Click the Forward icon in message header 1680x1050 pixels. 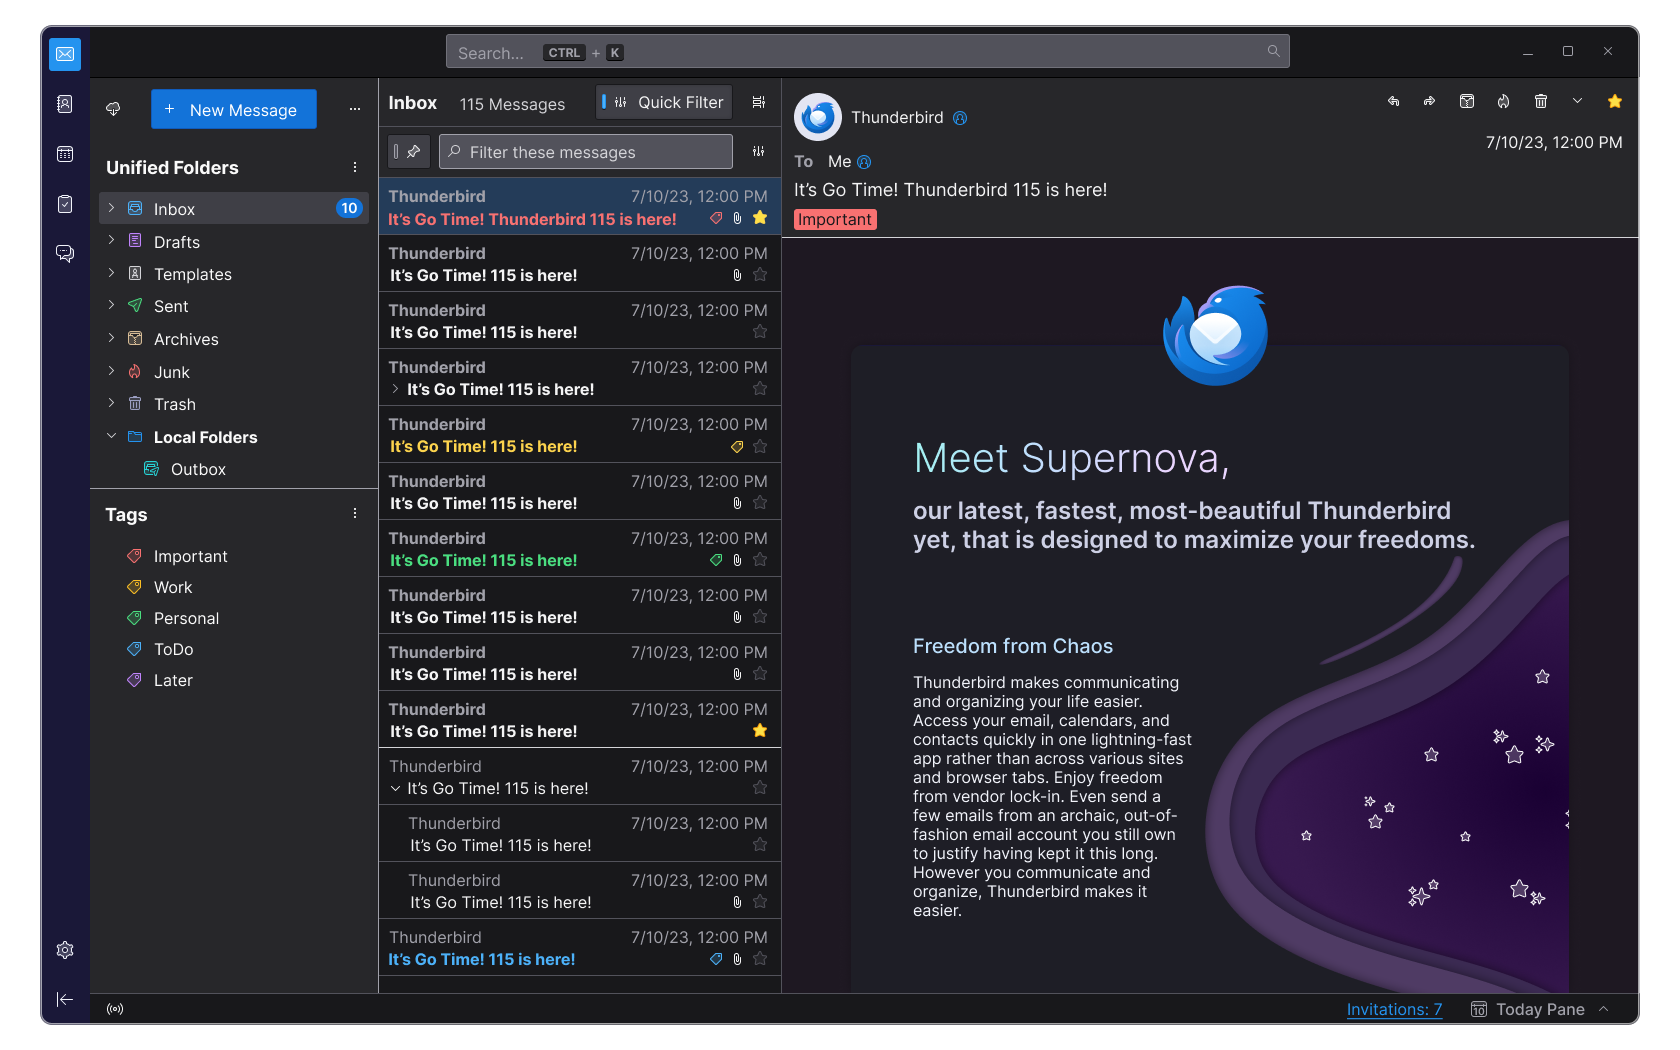point(1429,101)
